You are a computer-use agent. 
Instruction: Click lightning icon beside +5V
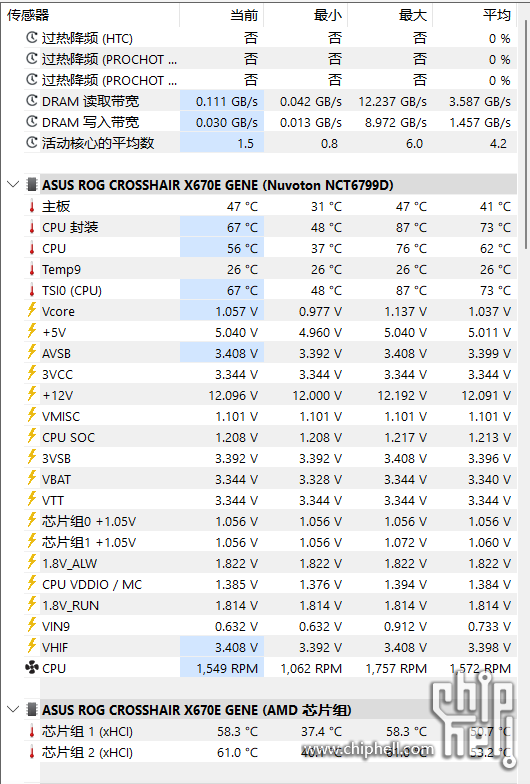[x=32, y=332]
